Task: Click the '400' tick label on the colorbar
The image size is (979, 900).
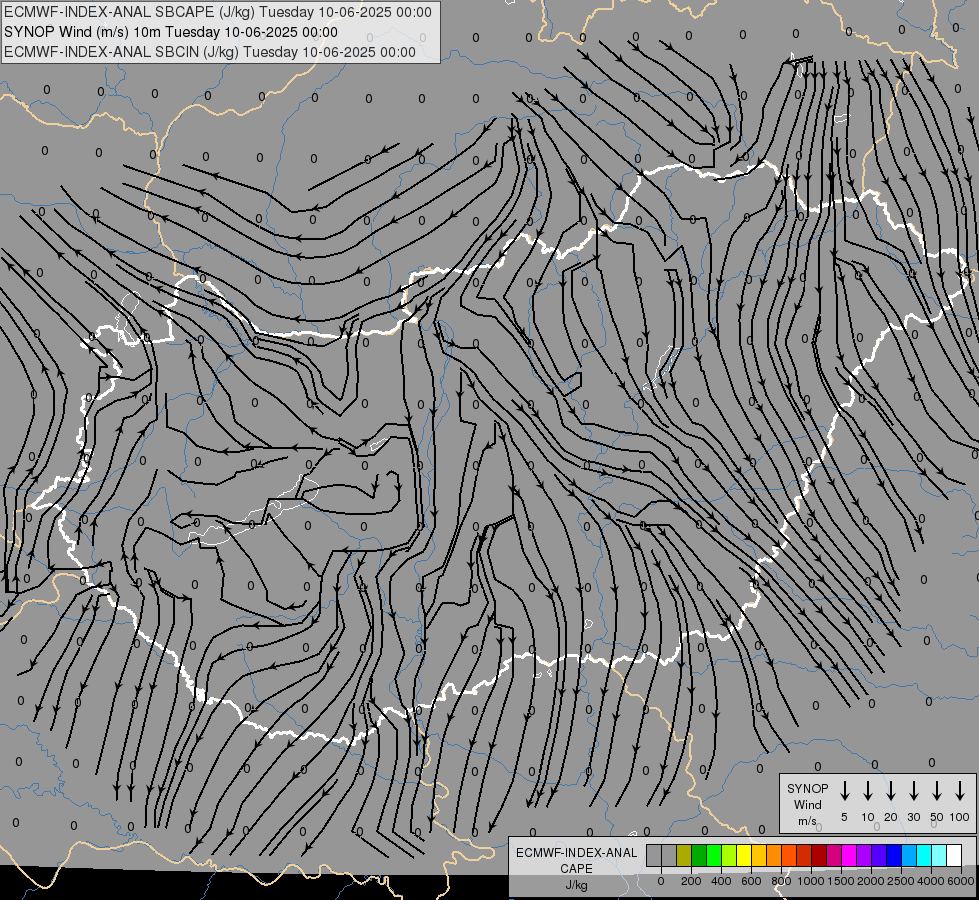Action: (x=721, y=881)
